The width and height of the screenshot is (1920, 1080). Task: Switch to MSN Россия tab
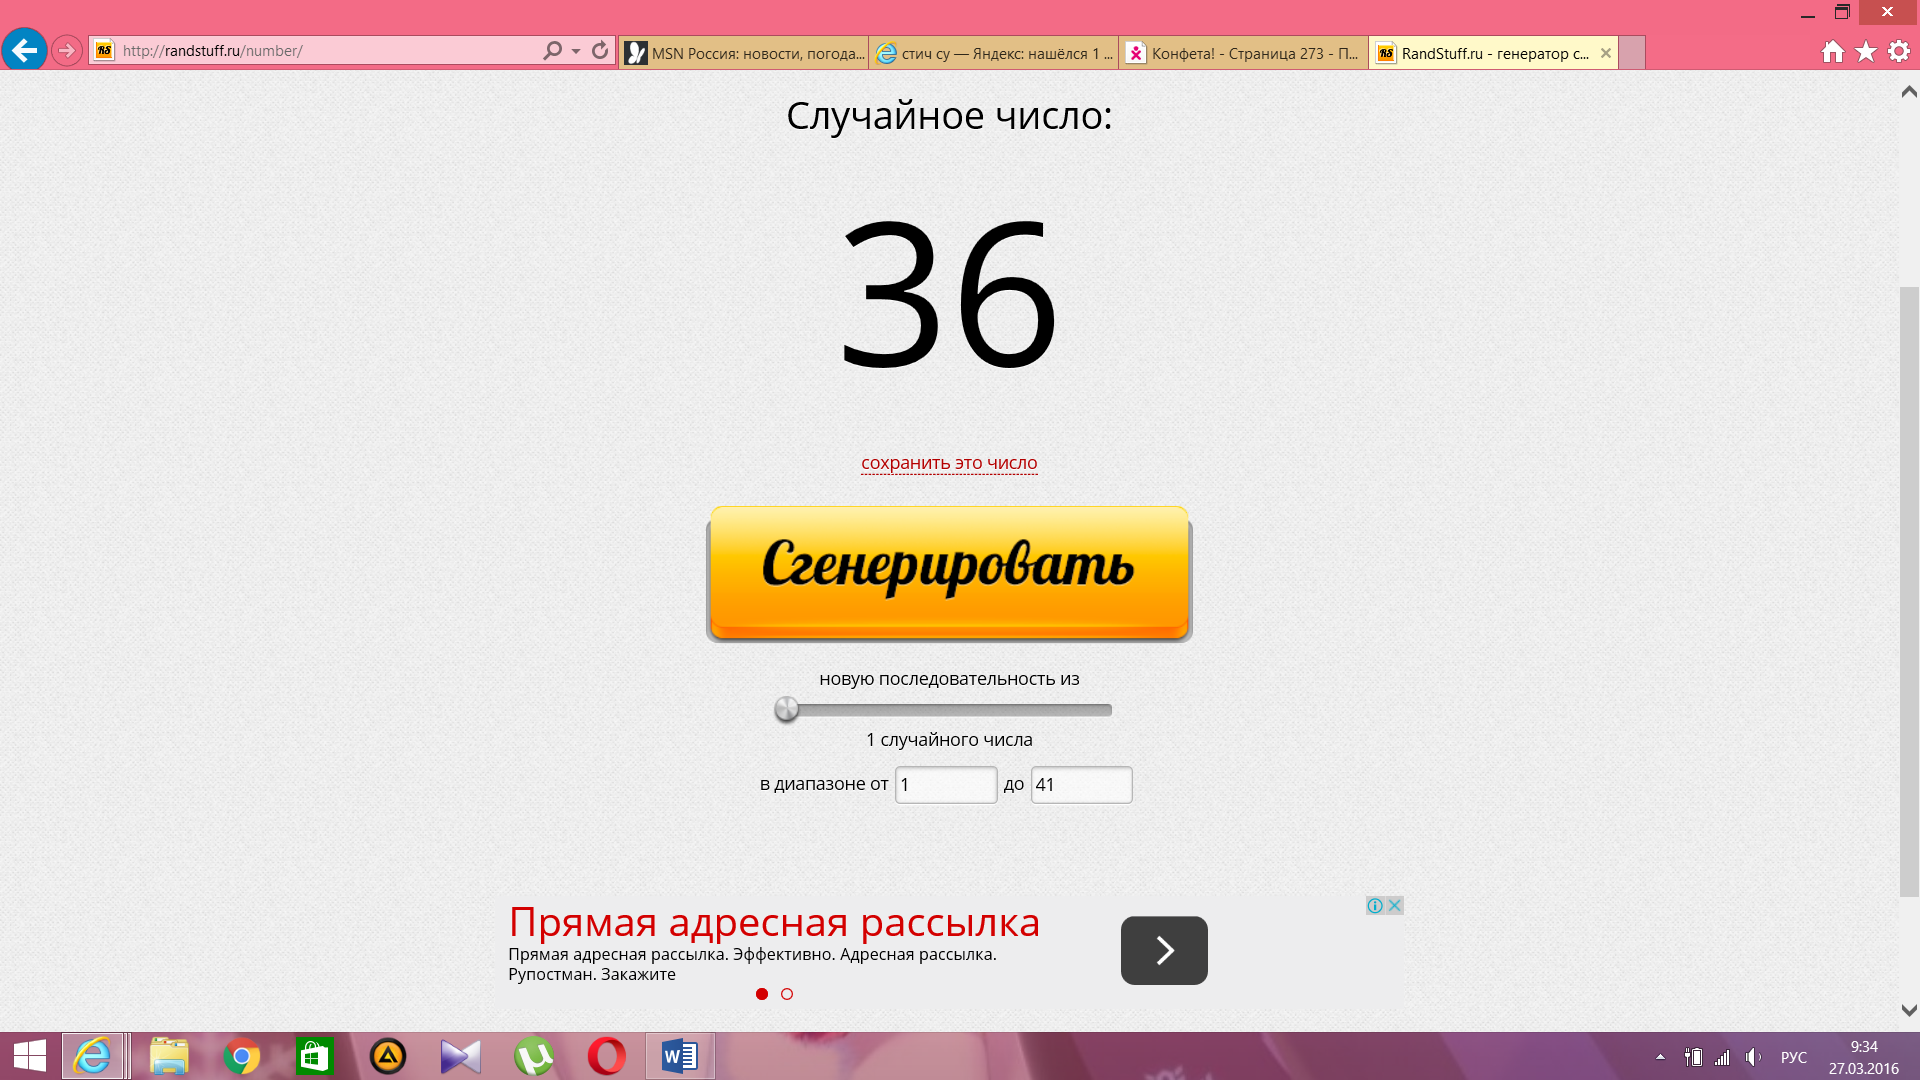(x=744, y=53)
